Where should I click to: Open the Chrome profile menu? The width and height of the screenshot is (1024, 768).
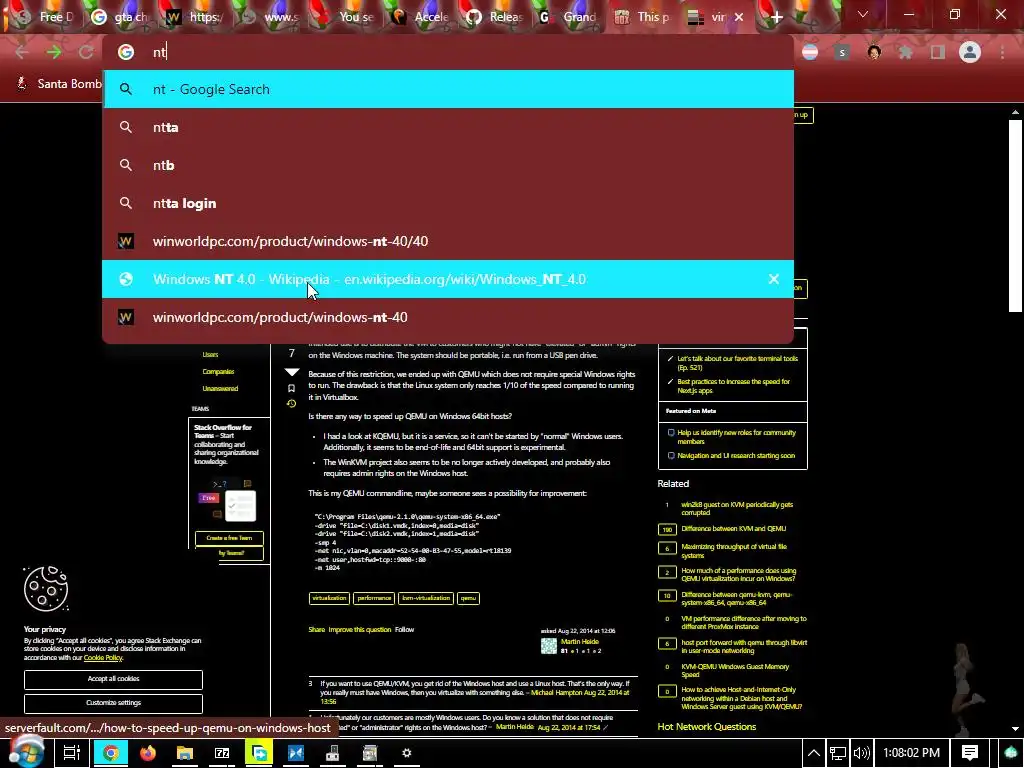coord(970,52)
